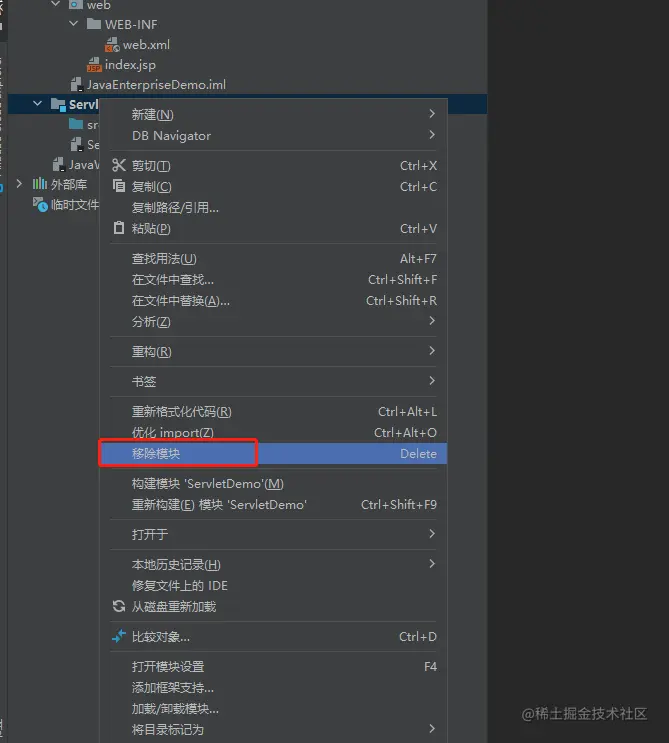669x743 pixels.
Task: Click the external libraries (外部库) bar icon
Action: pyautogui.click(x=40, y=184)
